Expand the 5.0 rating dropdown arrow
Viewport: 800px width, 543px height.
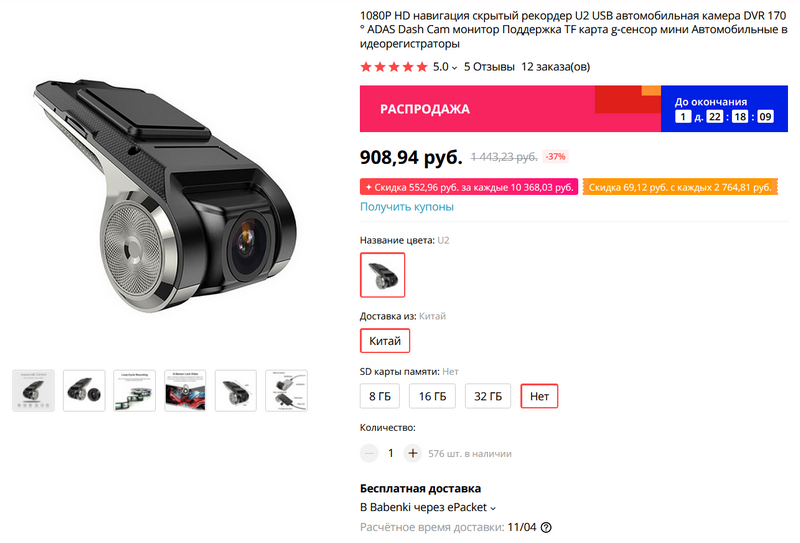click(x=454, y=68)
